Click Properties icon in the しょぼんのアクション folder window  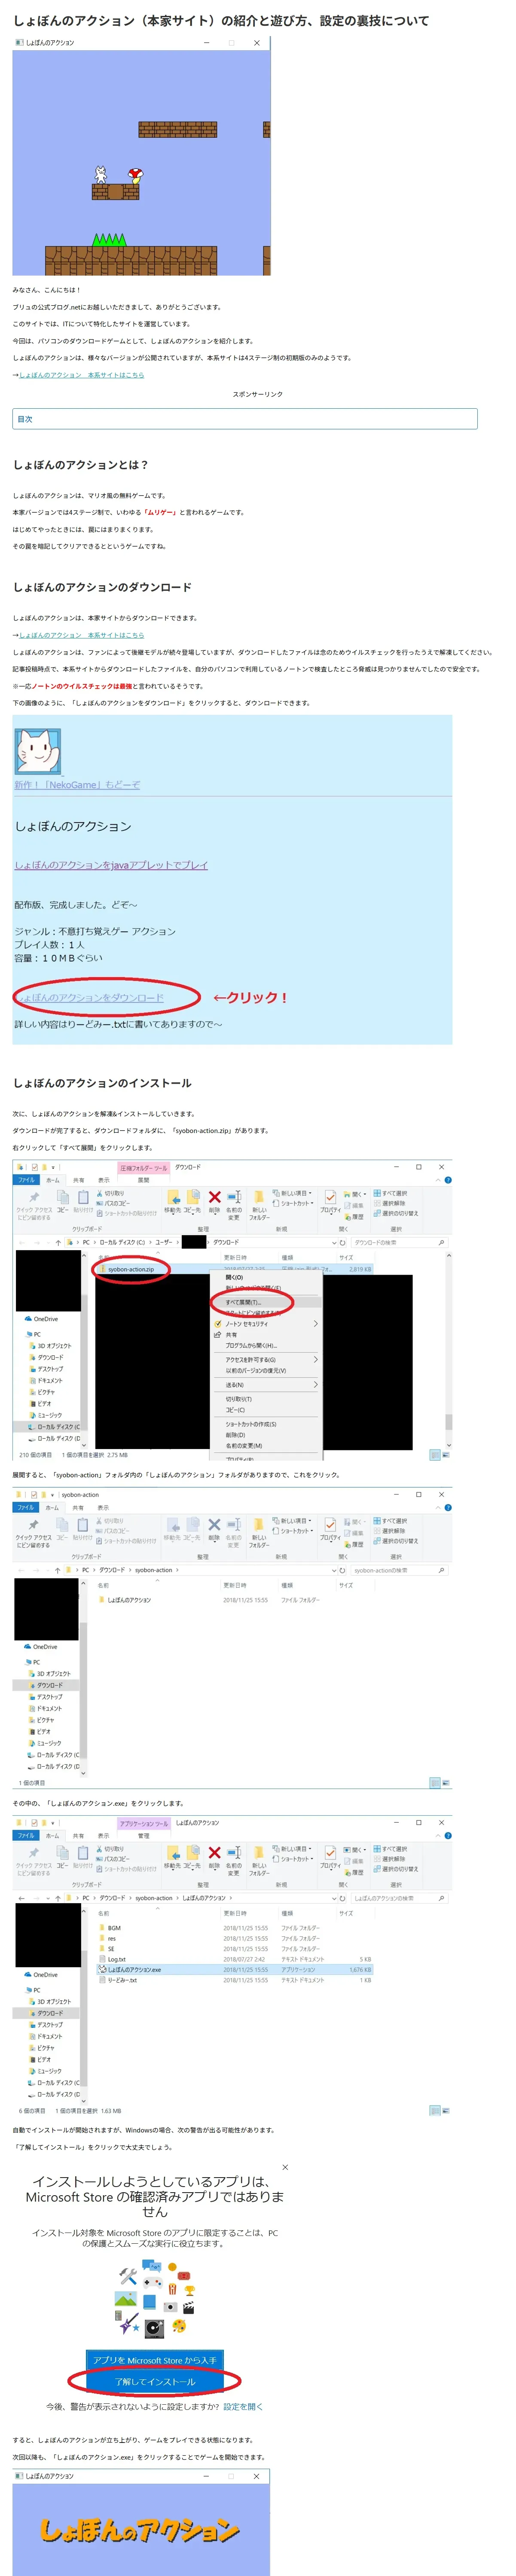pos(330,1853)
